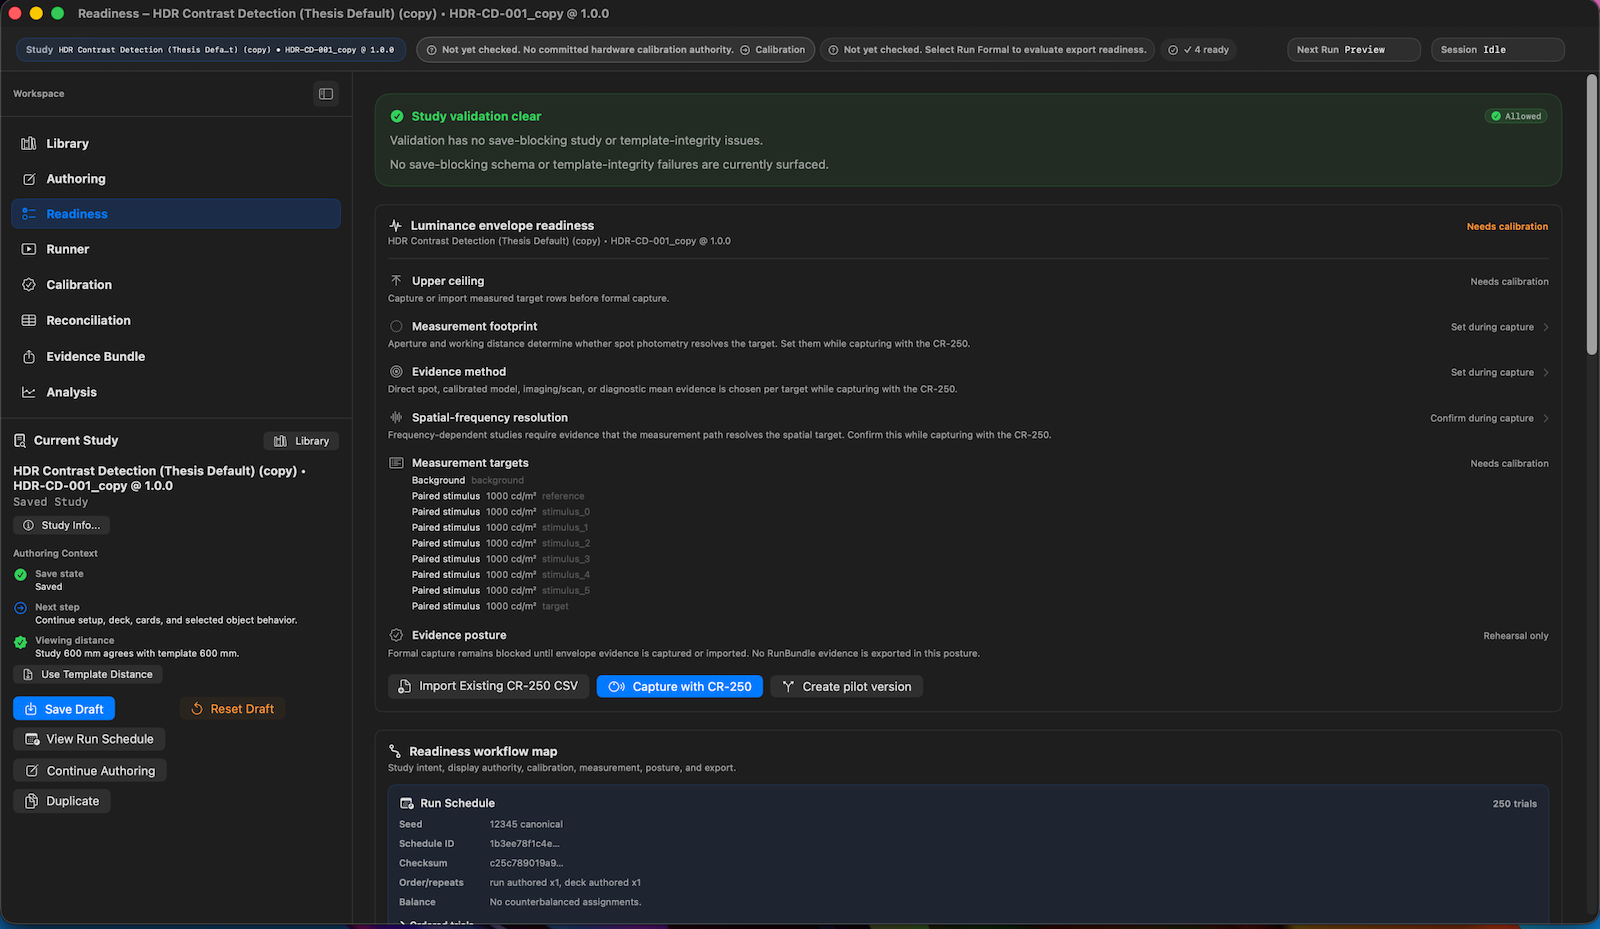Click the Authoring pencil icon

29,179
